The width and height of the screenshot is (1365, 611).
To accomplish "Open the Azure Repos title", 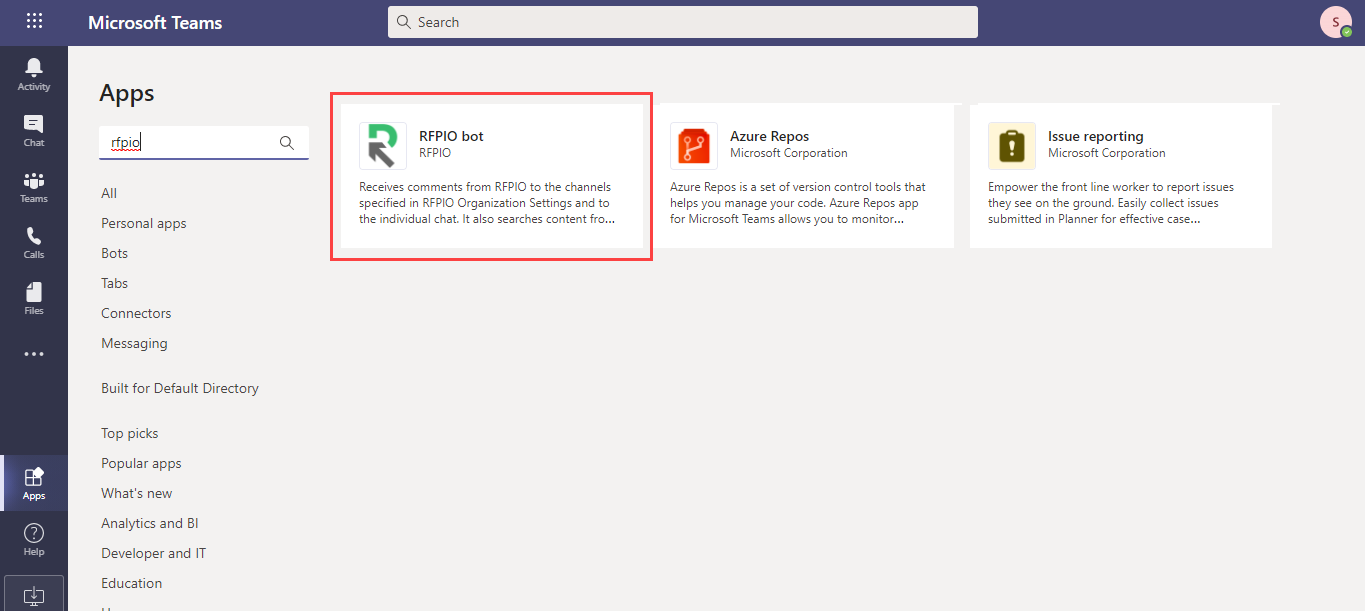I will point(769,136).
